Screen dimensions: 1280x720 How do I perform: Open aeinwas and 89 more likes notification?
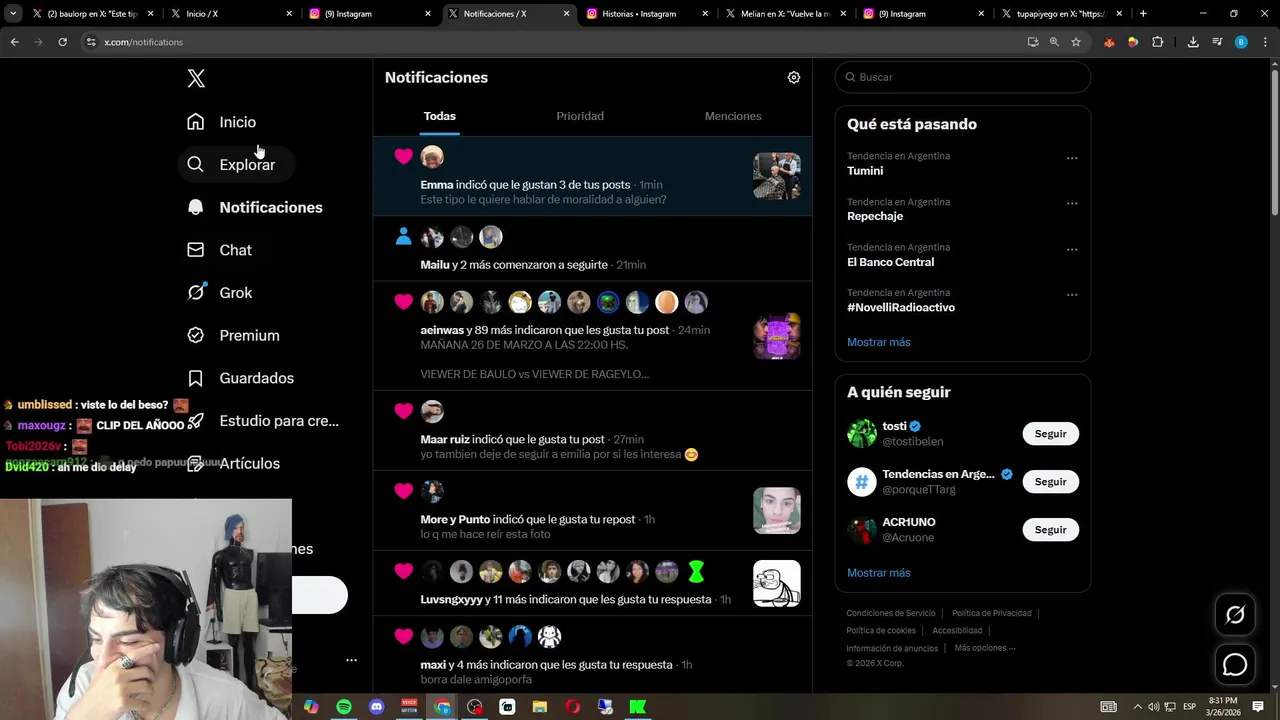pos(593,336)
